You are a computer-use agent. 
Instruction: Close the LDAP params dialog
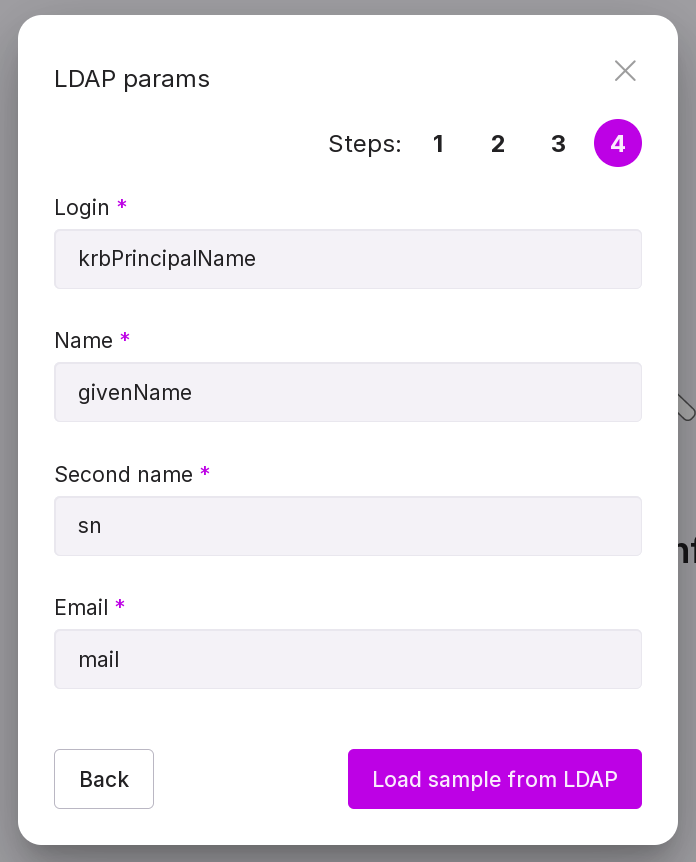coord(625,70)
